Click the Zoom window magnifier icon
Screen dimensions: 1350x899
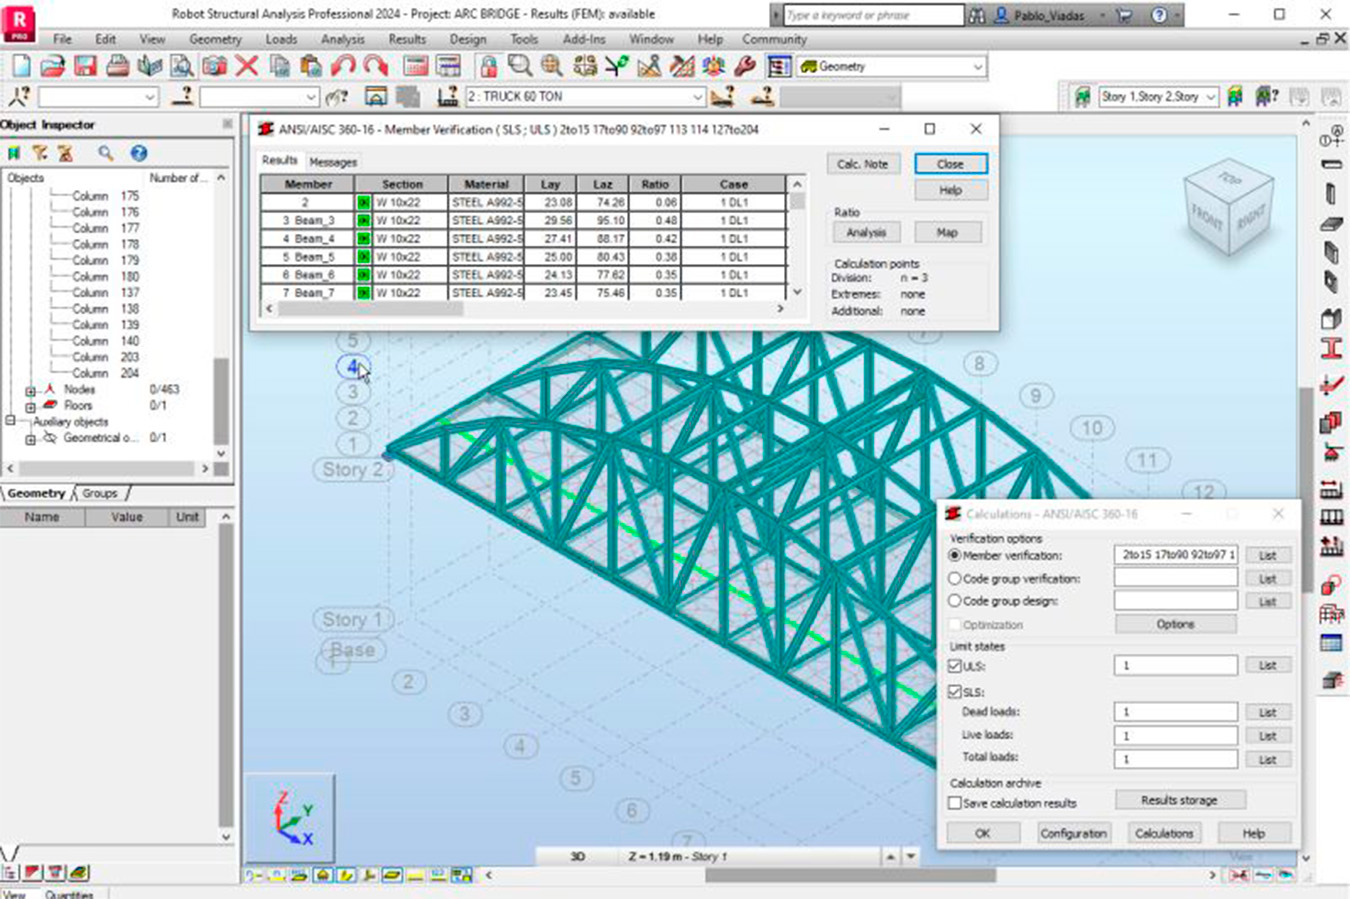coord(520,67)
